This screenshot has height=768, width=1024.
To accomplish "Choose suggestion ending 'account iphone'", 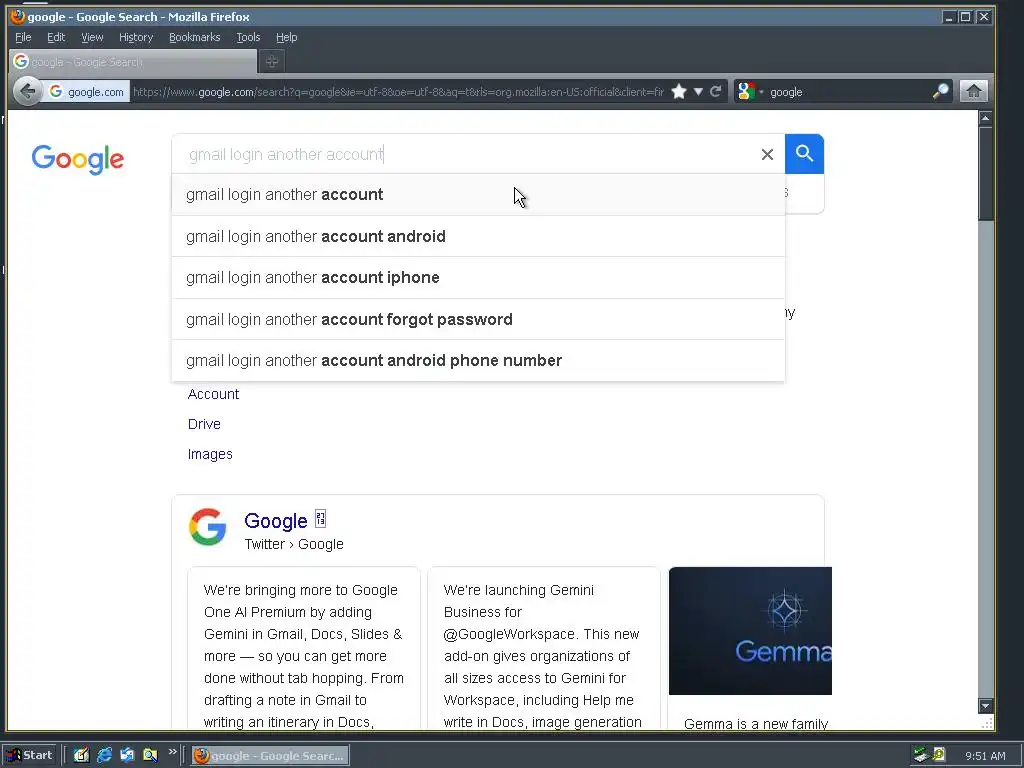I will coord(478,278).
